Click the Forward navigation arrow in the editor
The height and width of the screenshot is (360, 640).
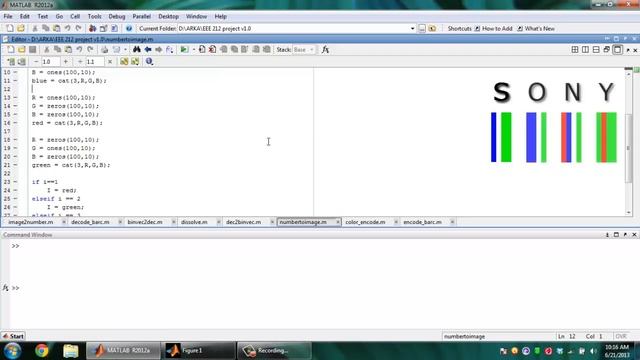point(158,49)
